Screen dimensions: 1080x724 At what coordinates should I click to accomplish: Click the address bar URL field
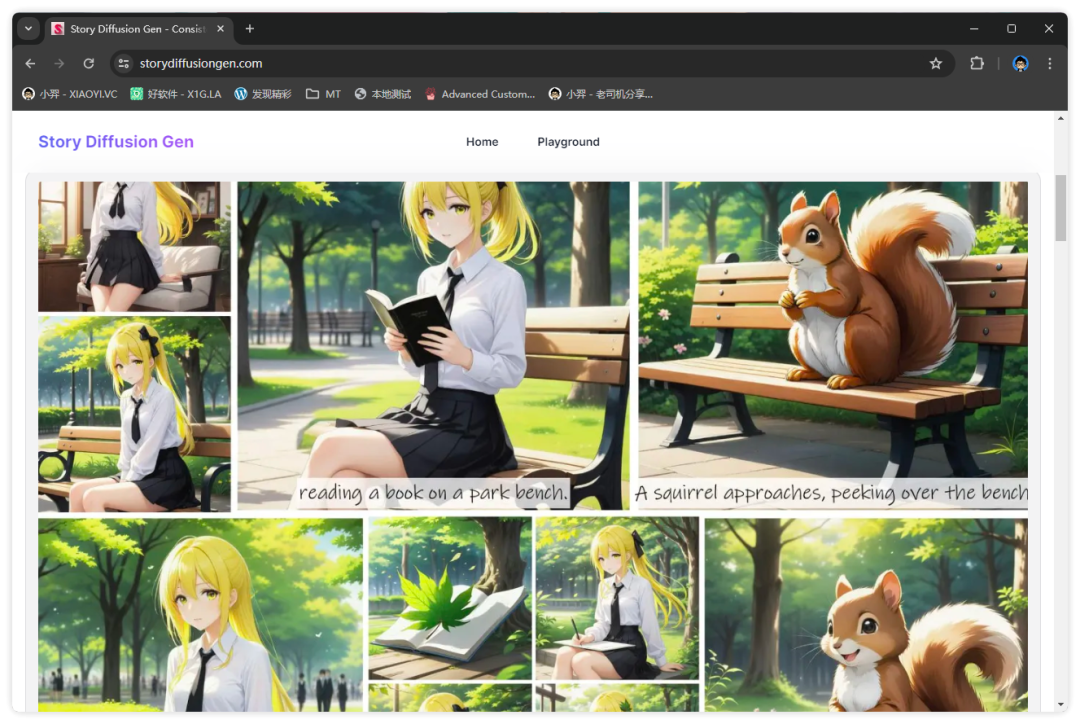coord(500,63)
